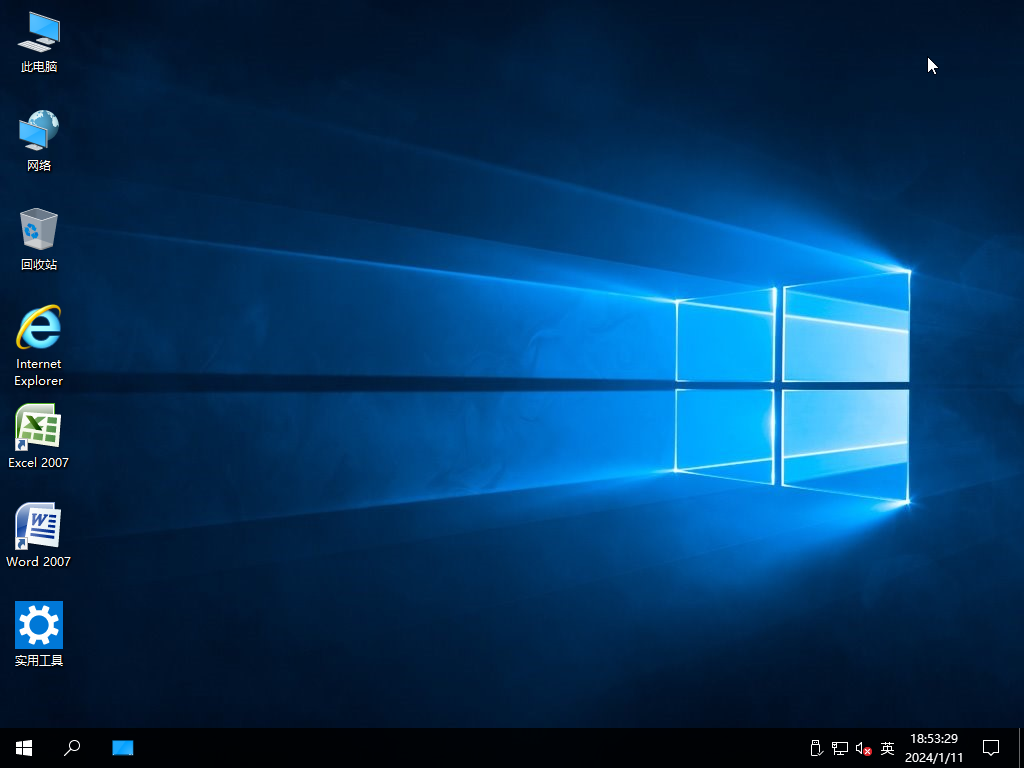The image size is (1024, 768).
Task: Open taskbar search magnifier
Action: [72, 748]
